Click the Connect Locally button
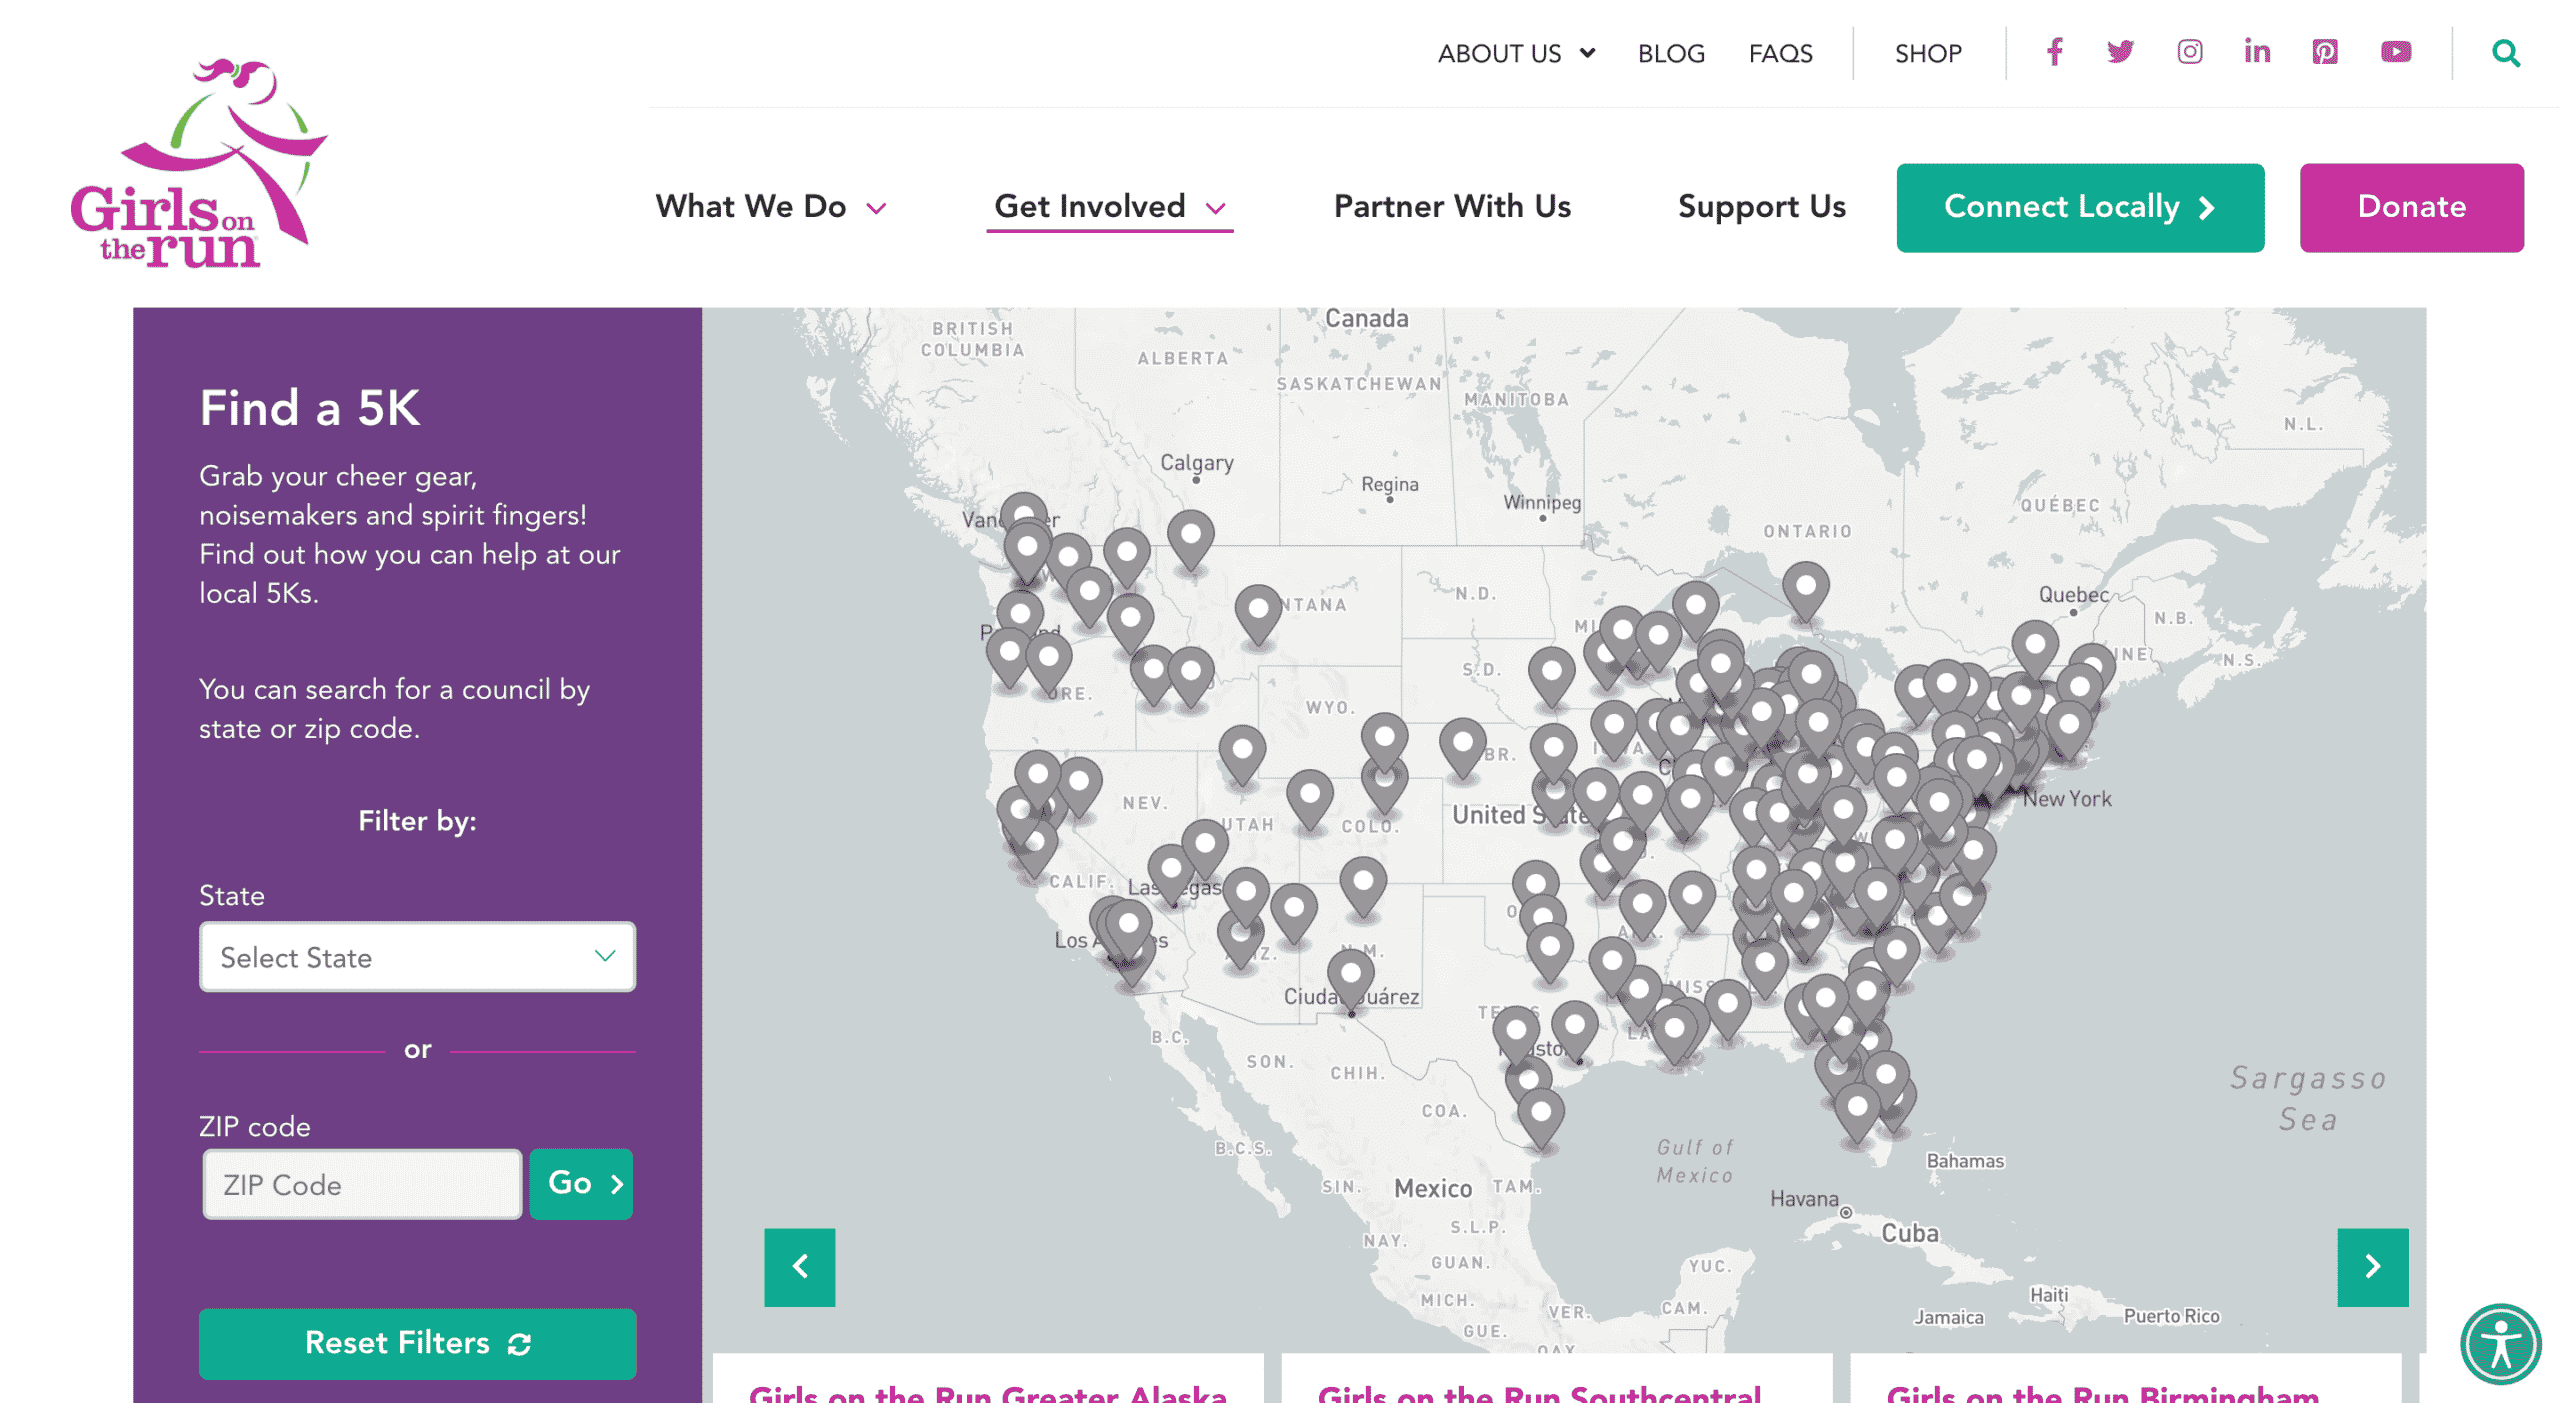Viewport: 2560px width, 1403px height. [x=2078, y=207]
